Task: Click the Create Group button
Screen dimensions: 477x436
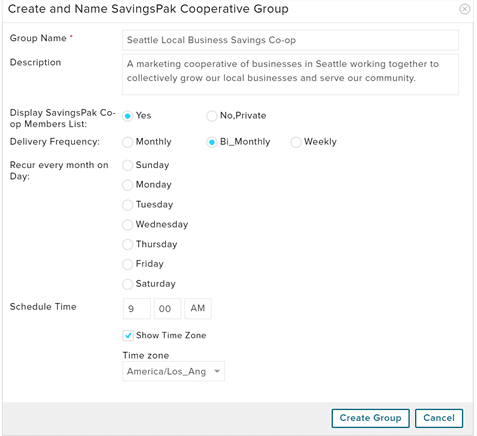Action: 370,418
